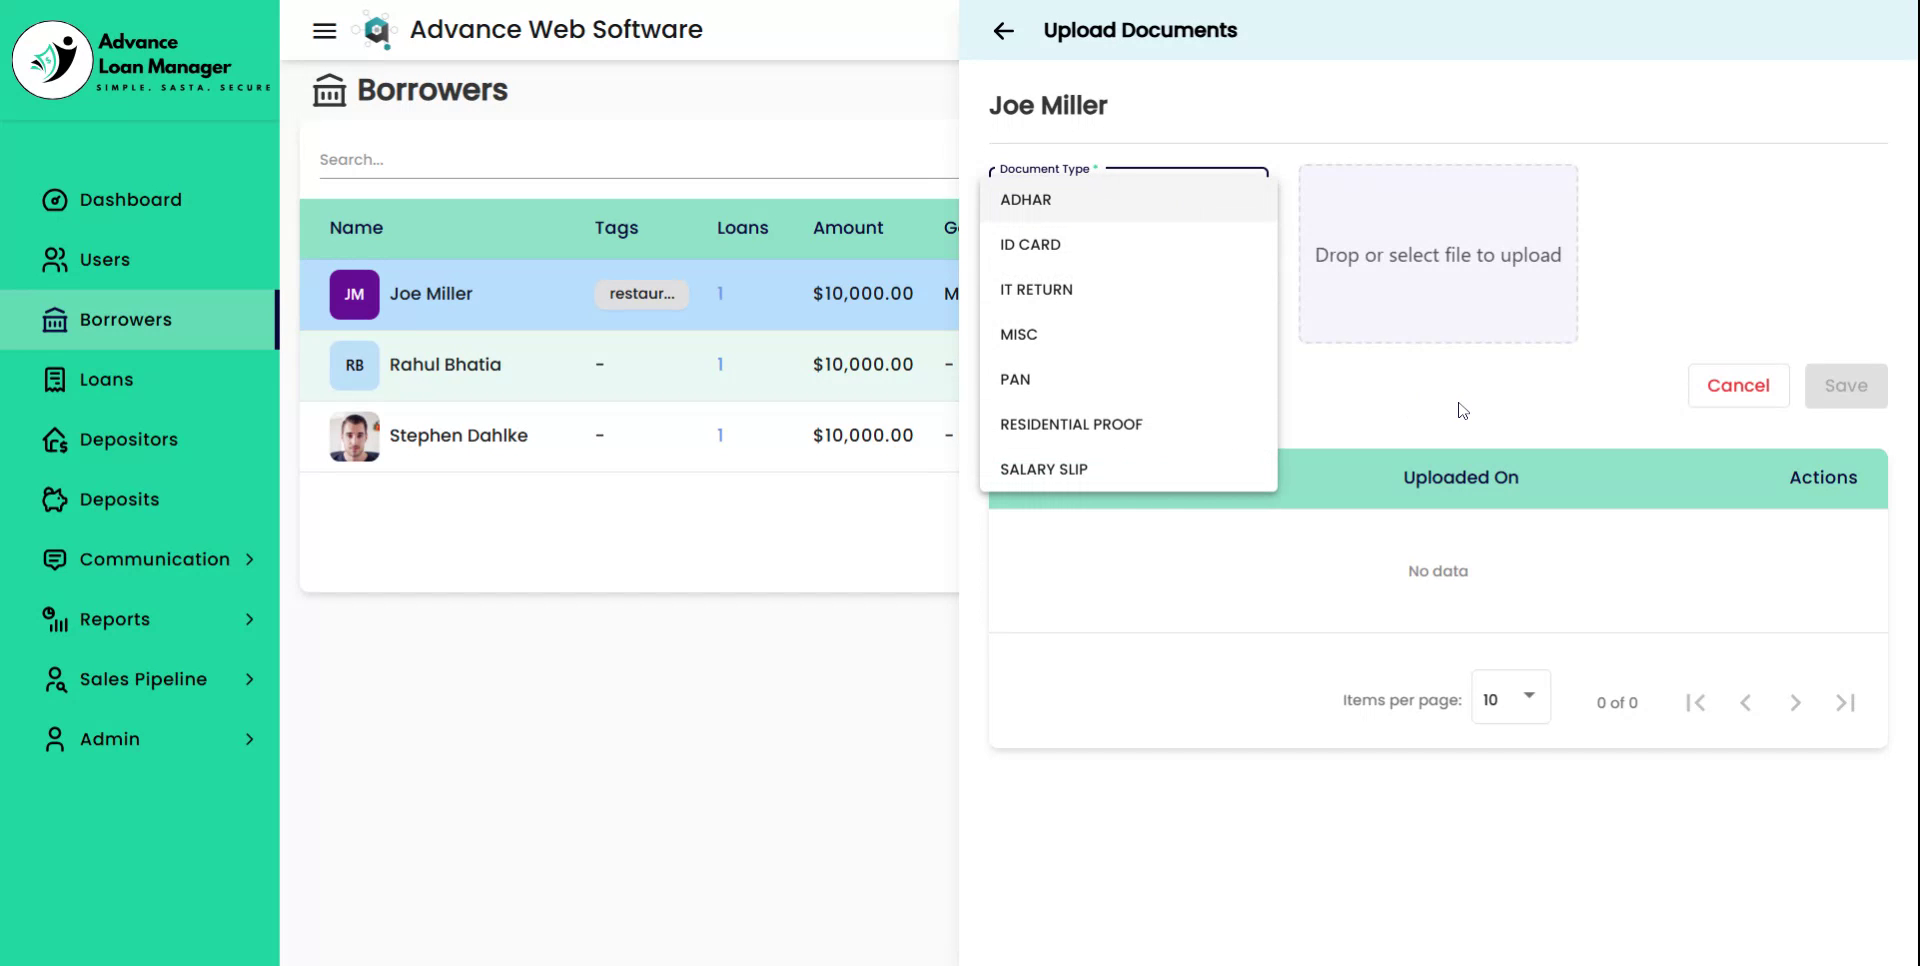Select ADHAR document type

[x=1026, y=200]
